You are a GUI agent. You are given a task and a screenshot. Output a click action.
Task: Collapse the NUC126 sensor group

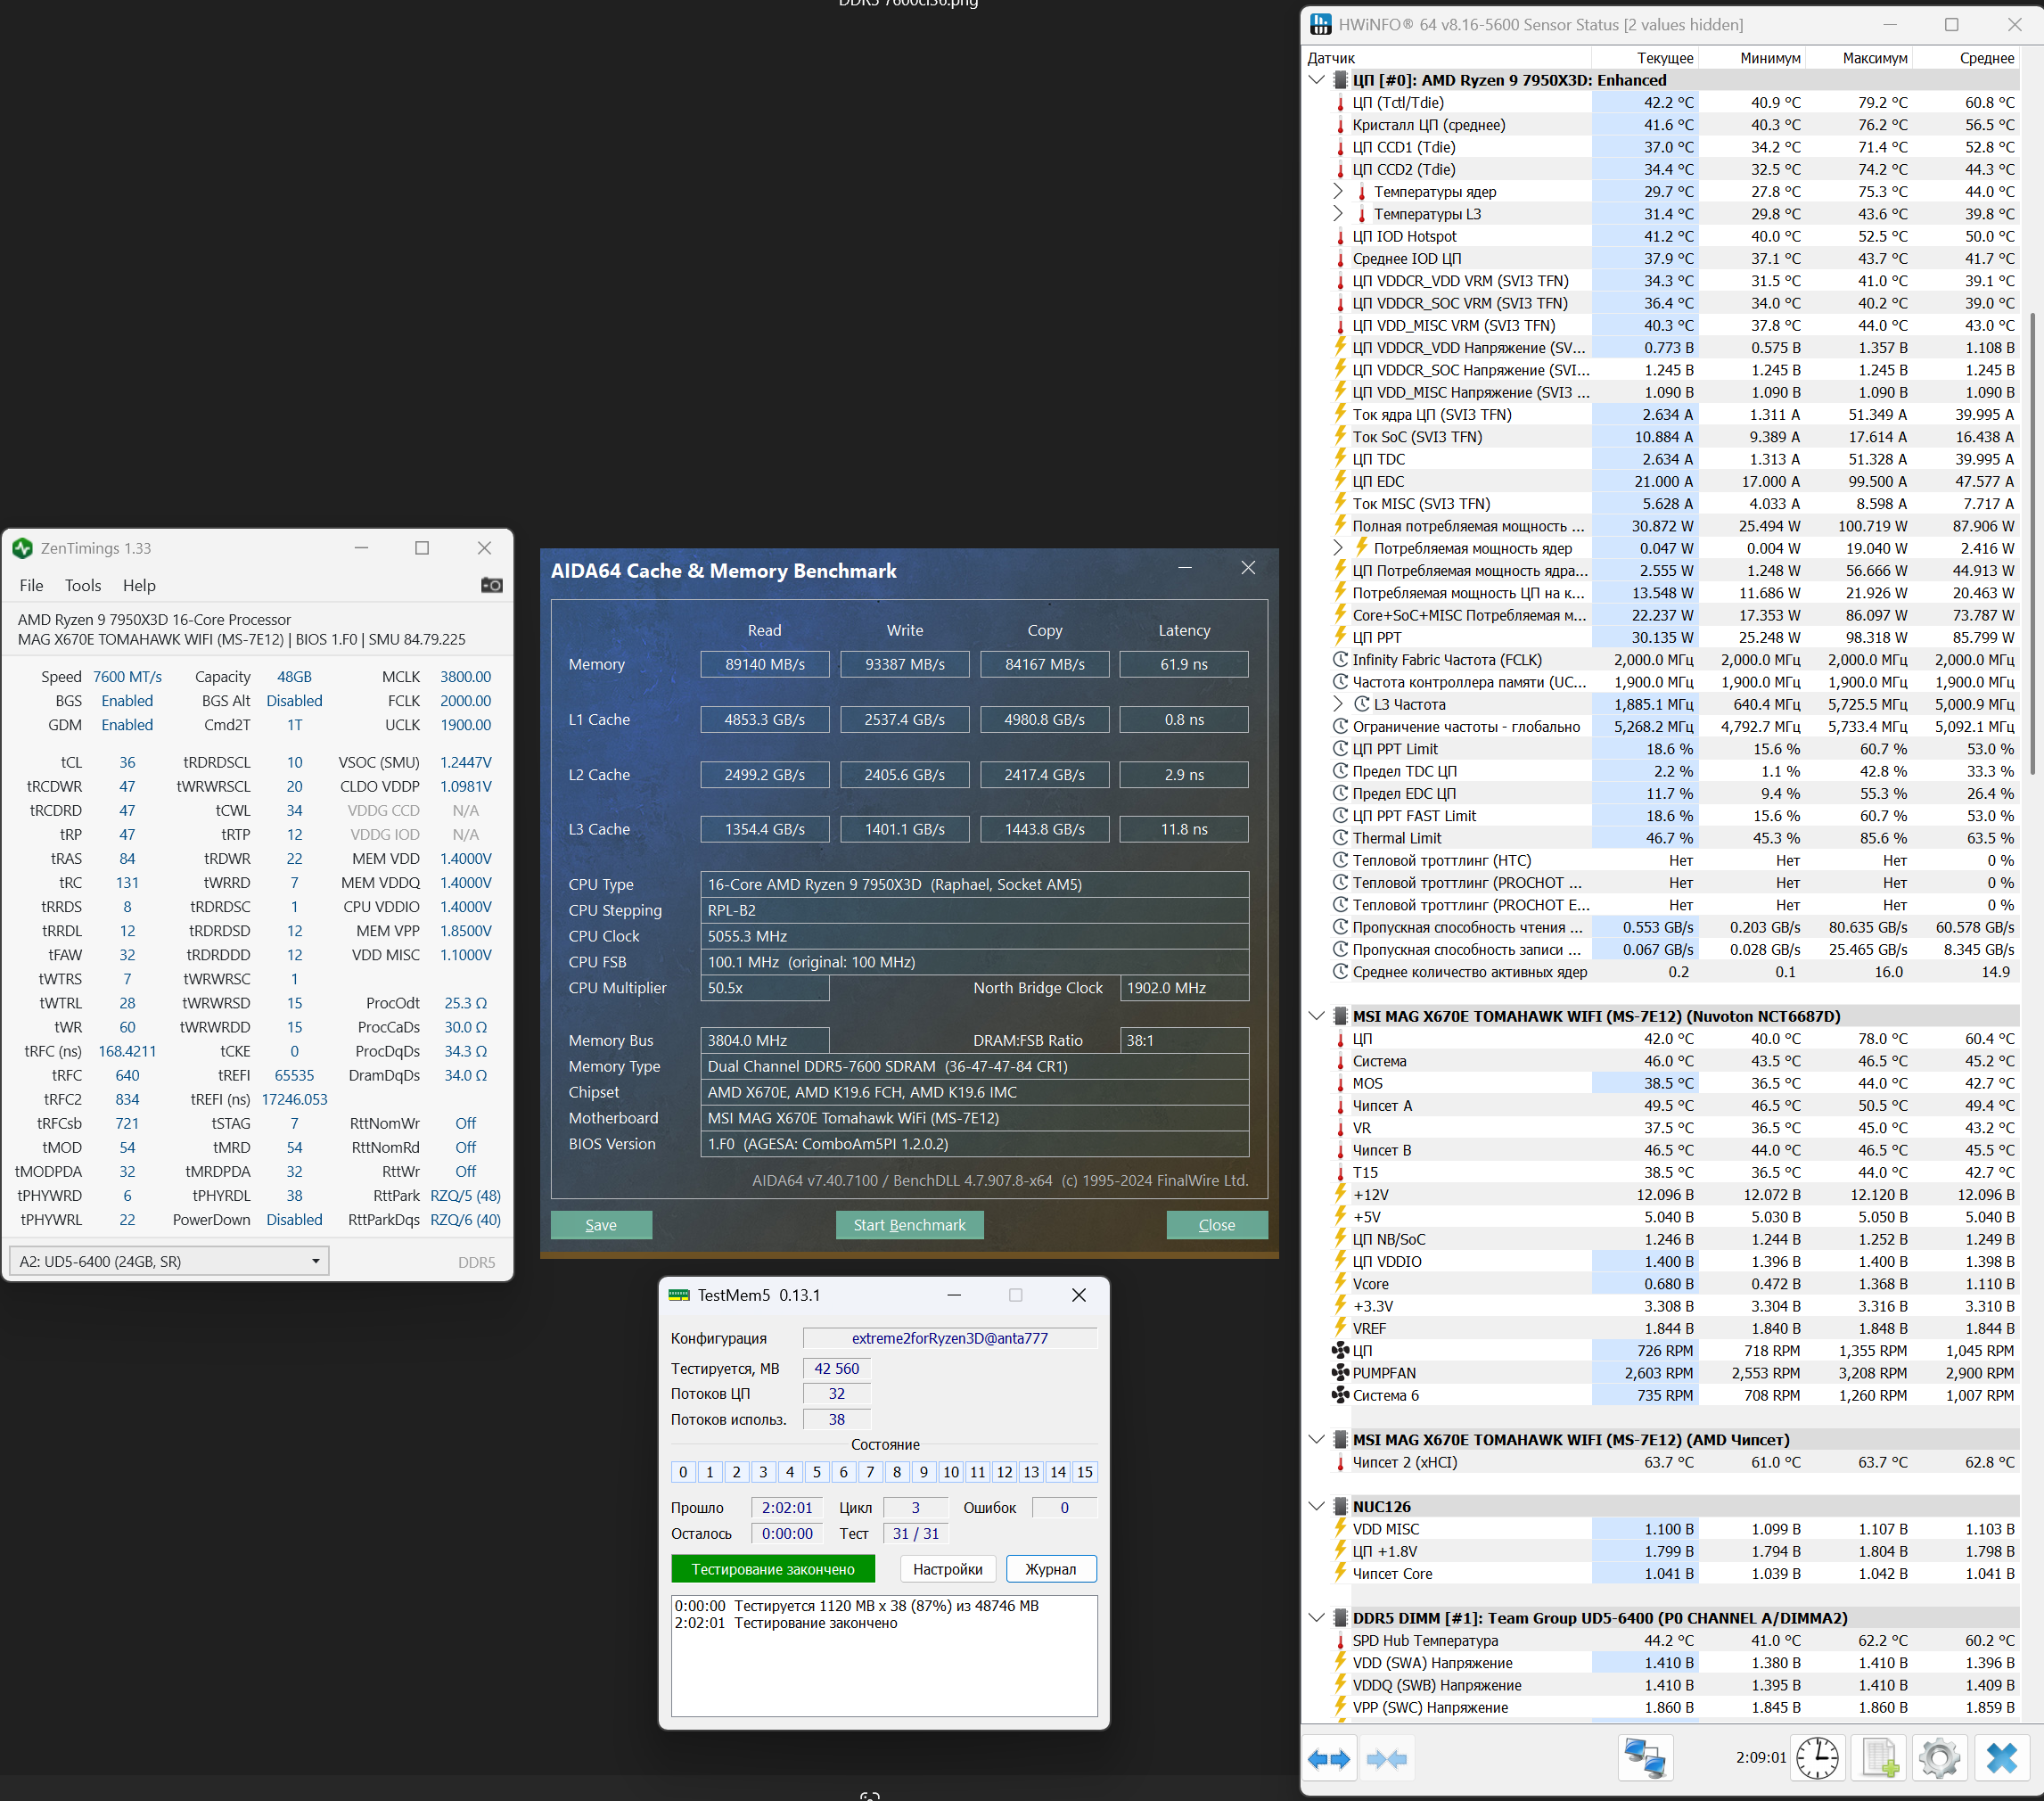1316,1506
